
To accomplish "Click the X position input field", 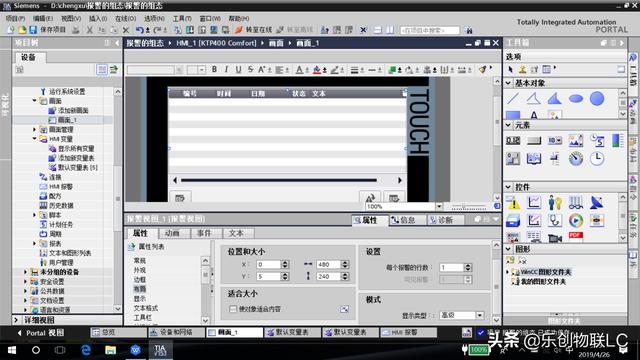I will [x=269, y=264].
